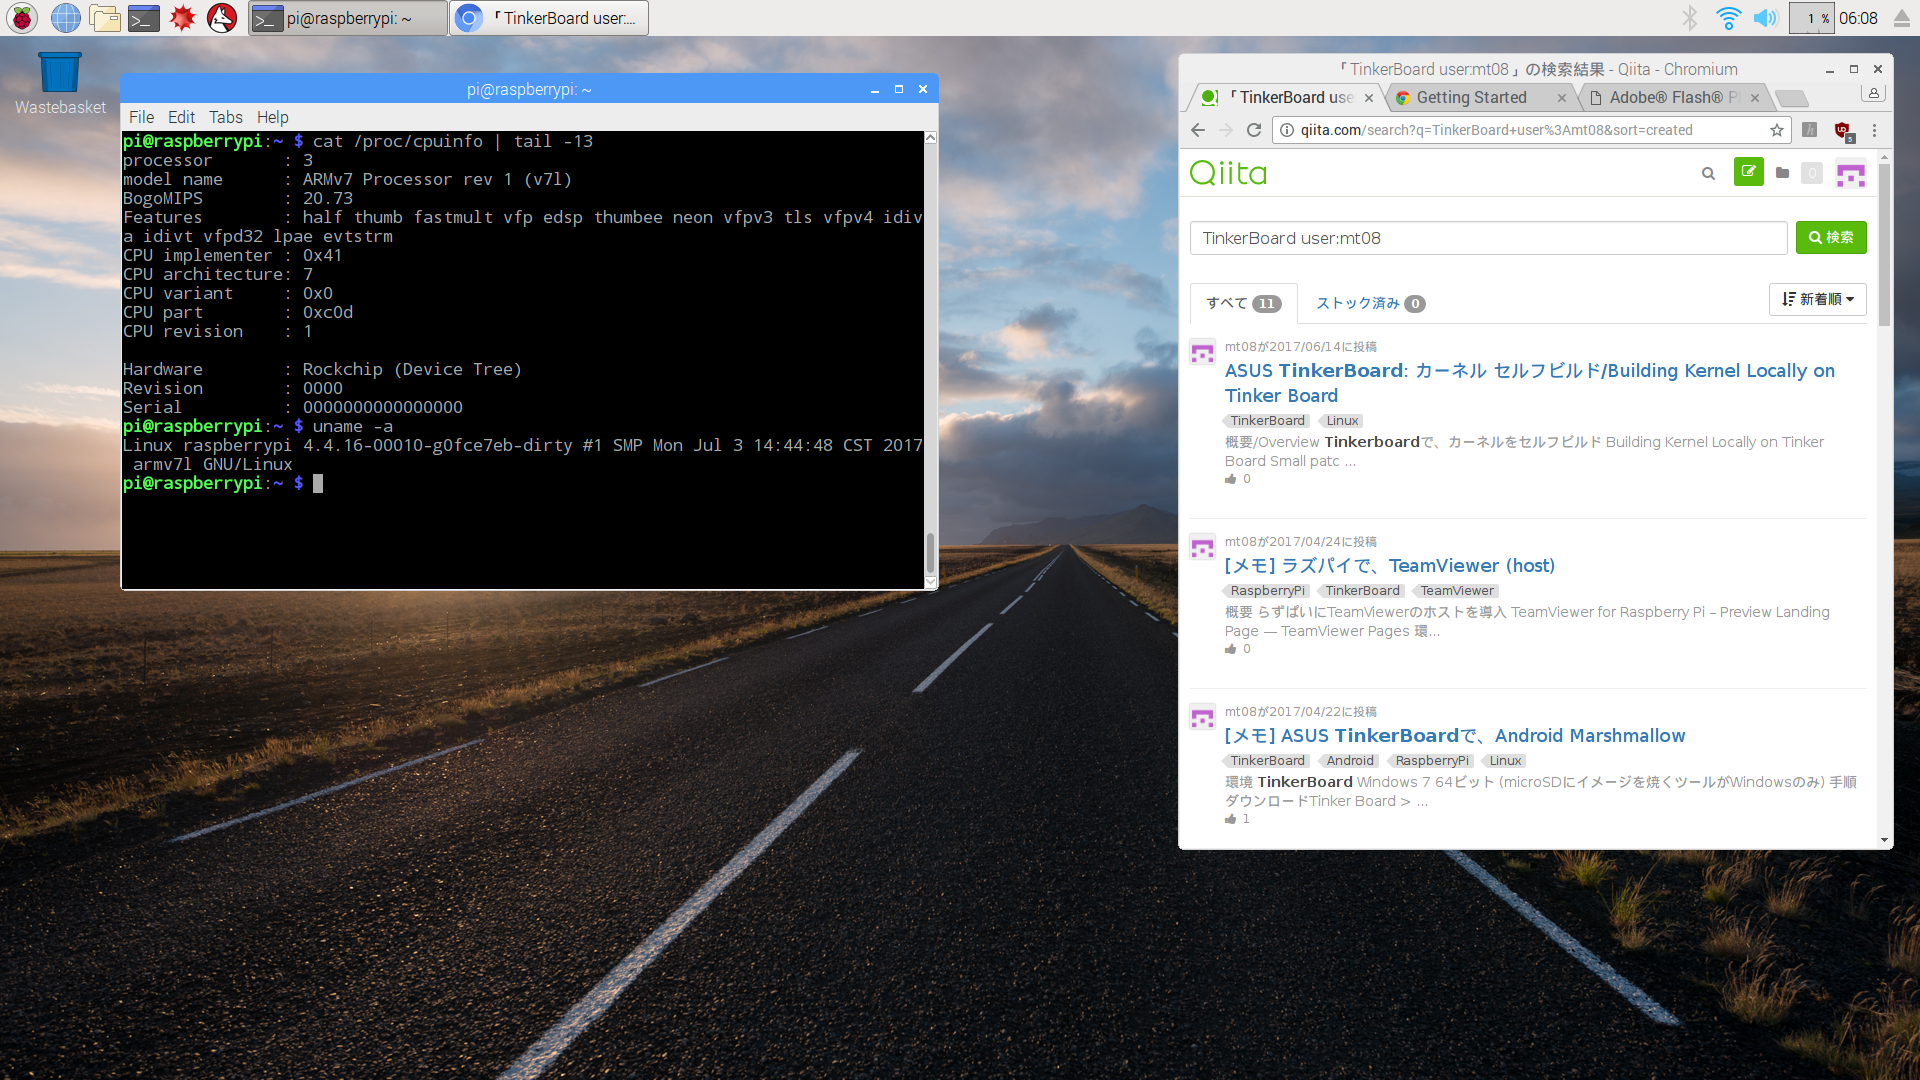Go back in Chromium

(1198, 130)
